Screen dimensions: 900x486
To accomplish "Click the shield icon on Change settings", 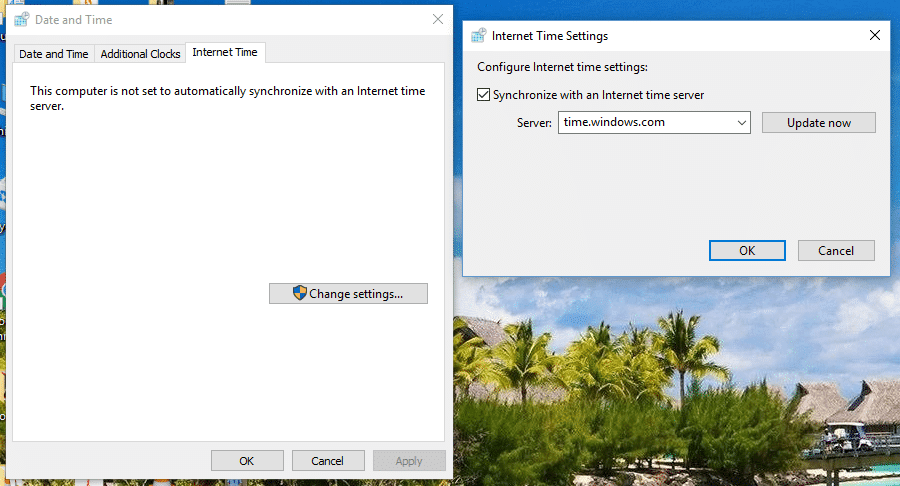I will (x=299, y=293).
